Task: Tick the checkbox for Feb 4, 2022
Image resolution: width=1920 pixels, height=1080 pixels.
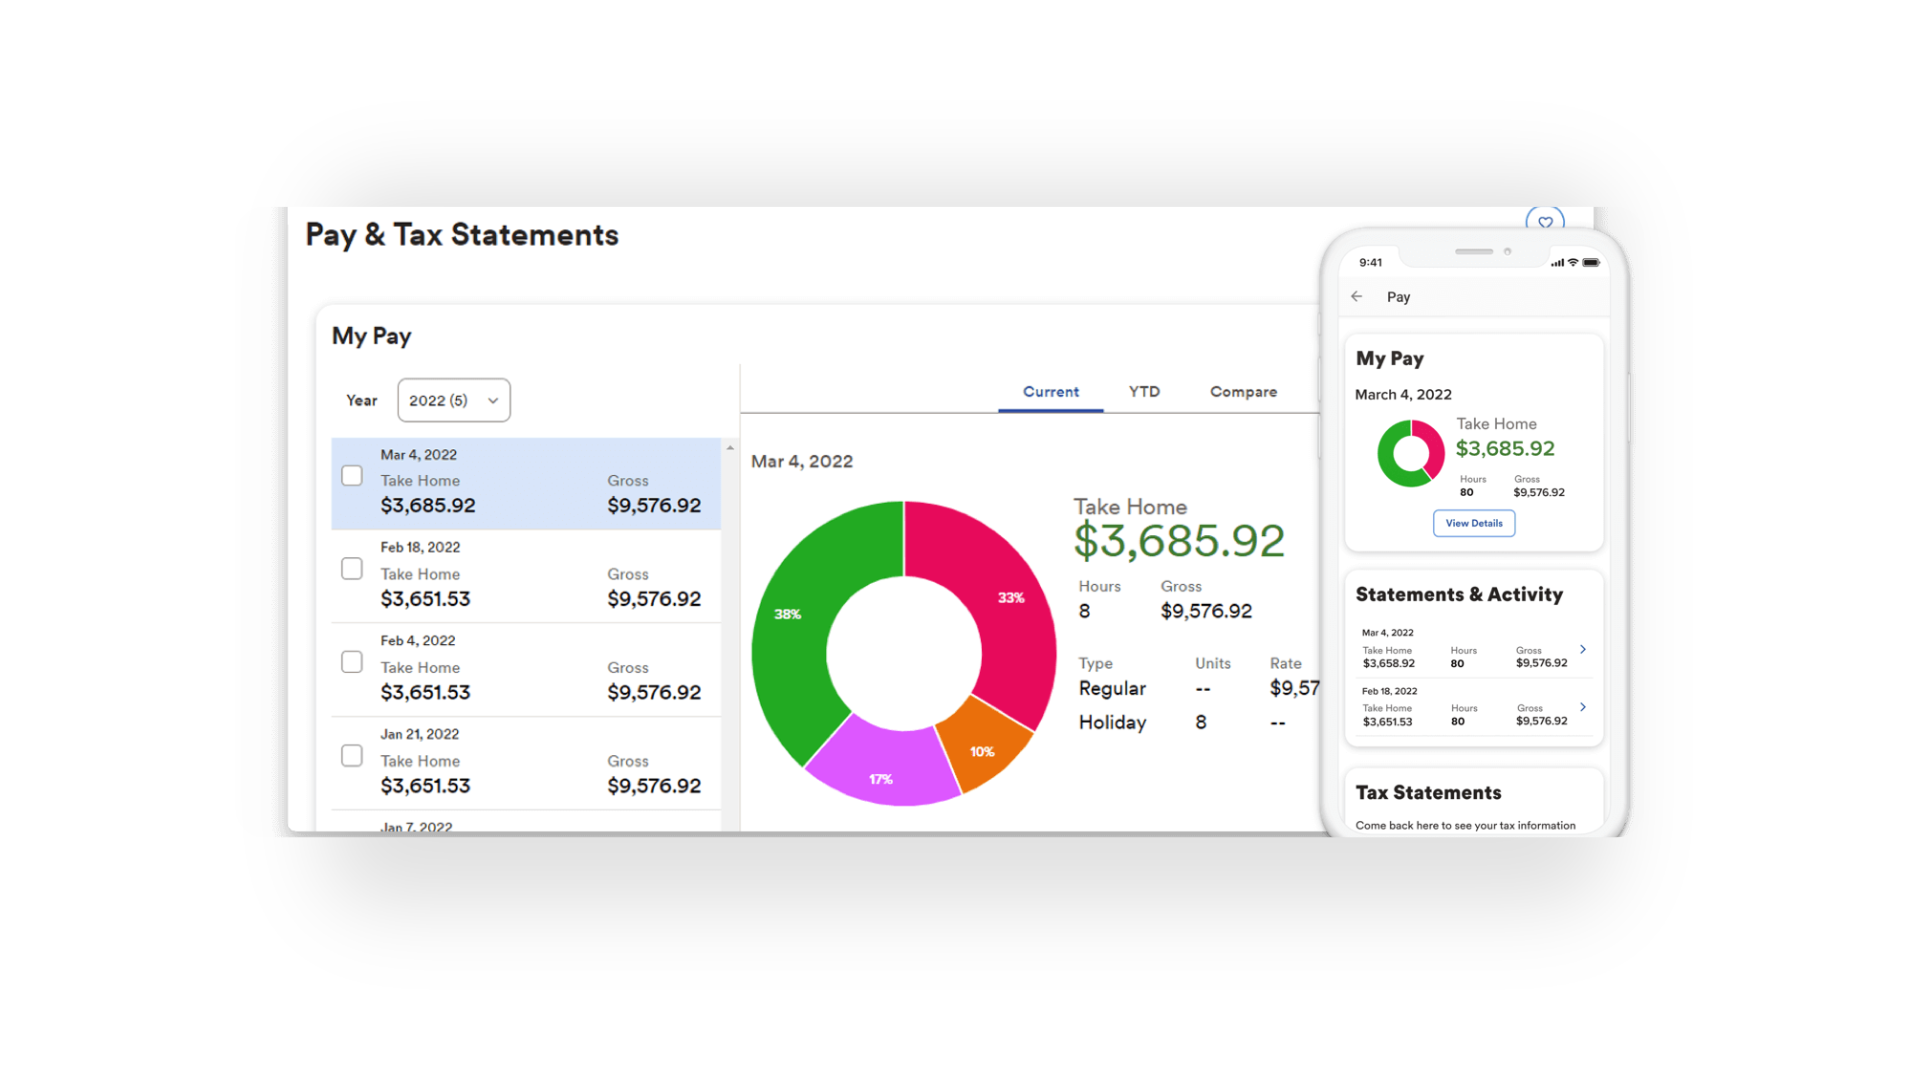Action: tap(351, 661)
